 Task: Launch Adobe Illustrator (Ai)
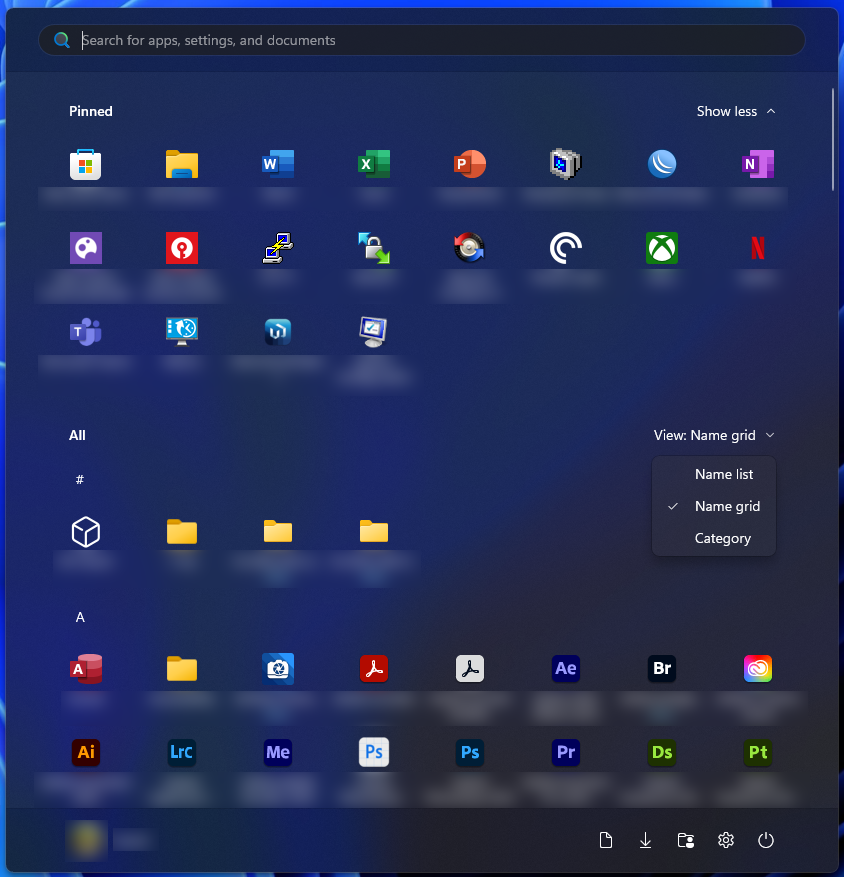(86, 752)
